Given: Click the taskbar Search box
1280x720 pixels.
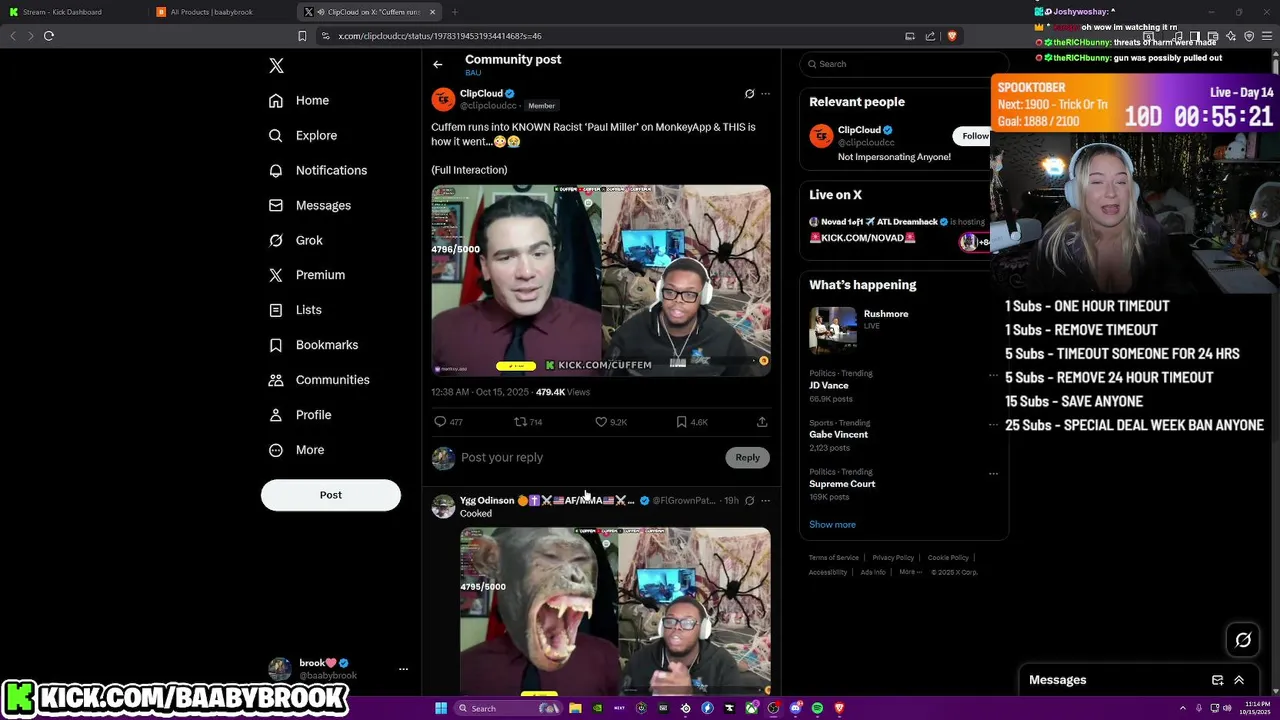Looking at the screenshot, I should click(507, 708).
